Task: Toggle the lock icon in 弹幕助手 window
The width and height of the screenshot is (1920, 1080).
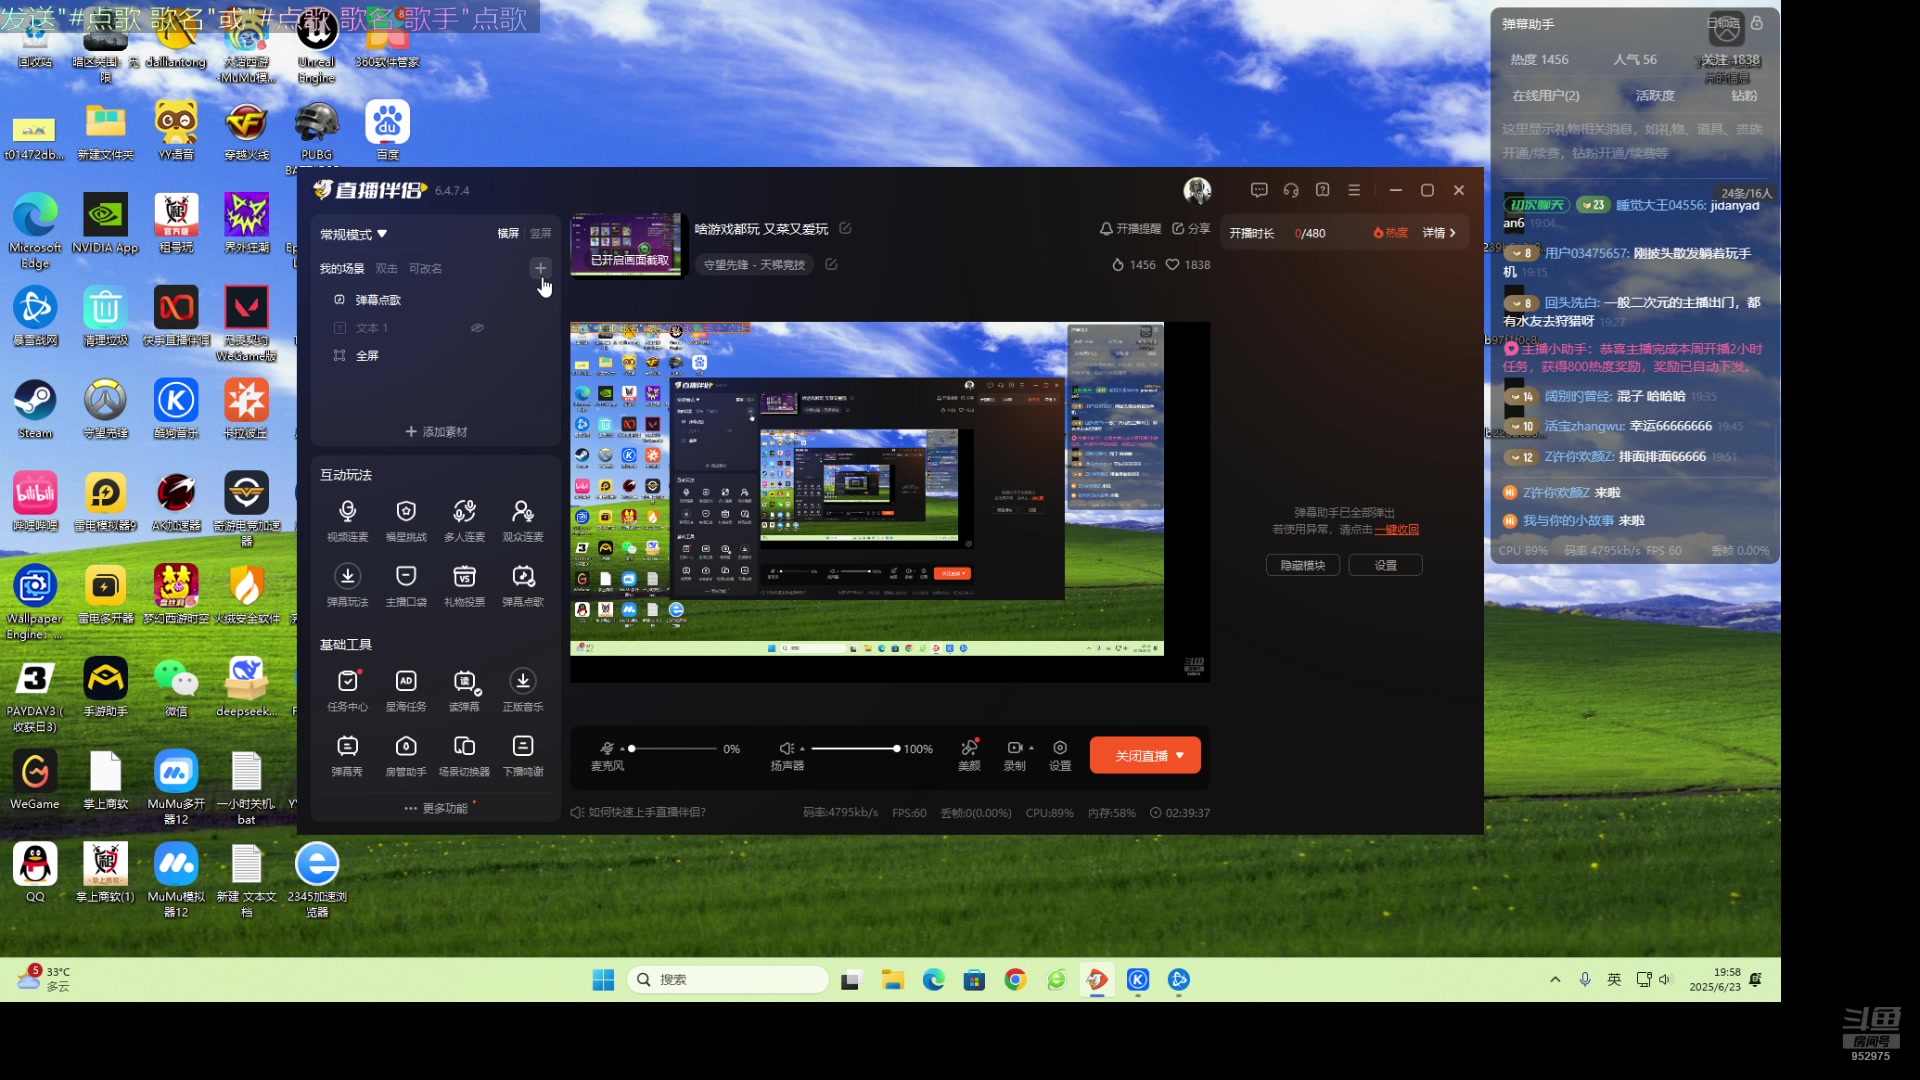Action: [x=1757, y=23]
